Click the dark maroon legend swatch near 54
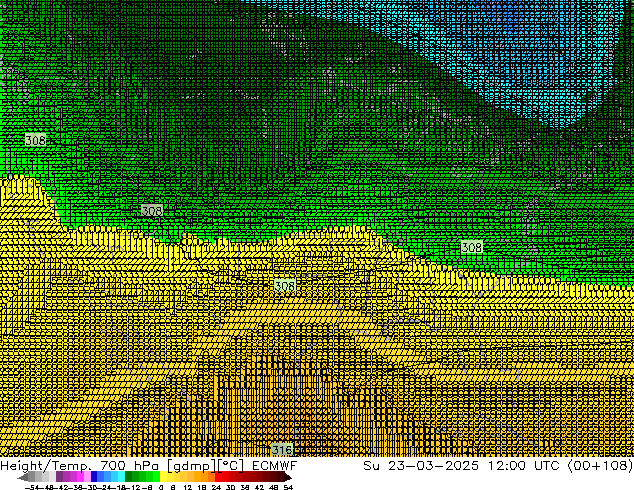 pyautogui.click(x=281, y=476)
